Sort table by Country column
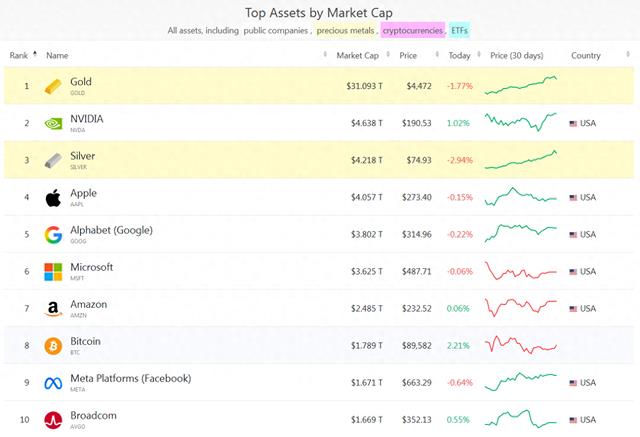This screenshot has height=437, width=640. (585, 55)
